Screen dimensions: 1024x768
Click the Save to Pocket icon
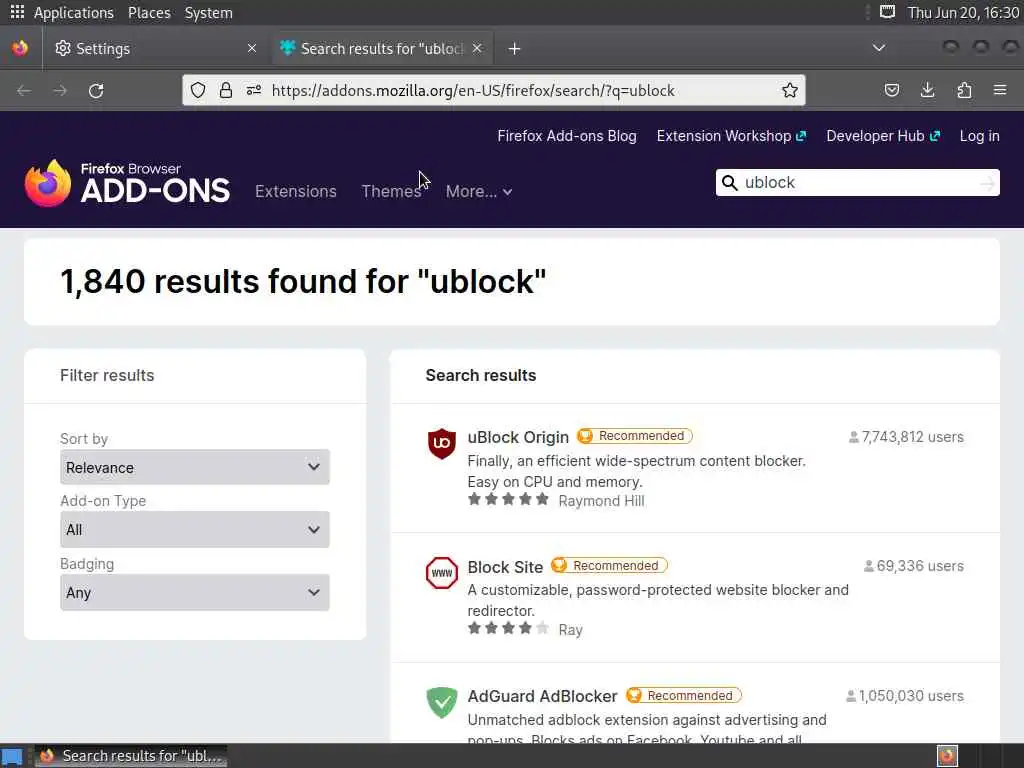(x=892, y=91)
